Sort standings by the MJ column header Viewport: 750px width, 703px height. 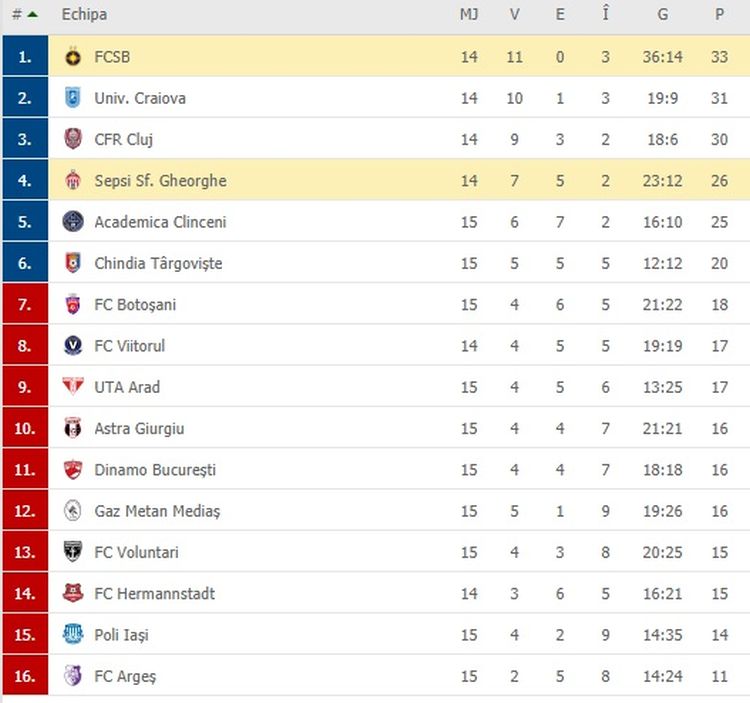[x=469, y=15]
